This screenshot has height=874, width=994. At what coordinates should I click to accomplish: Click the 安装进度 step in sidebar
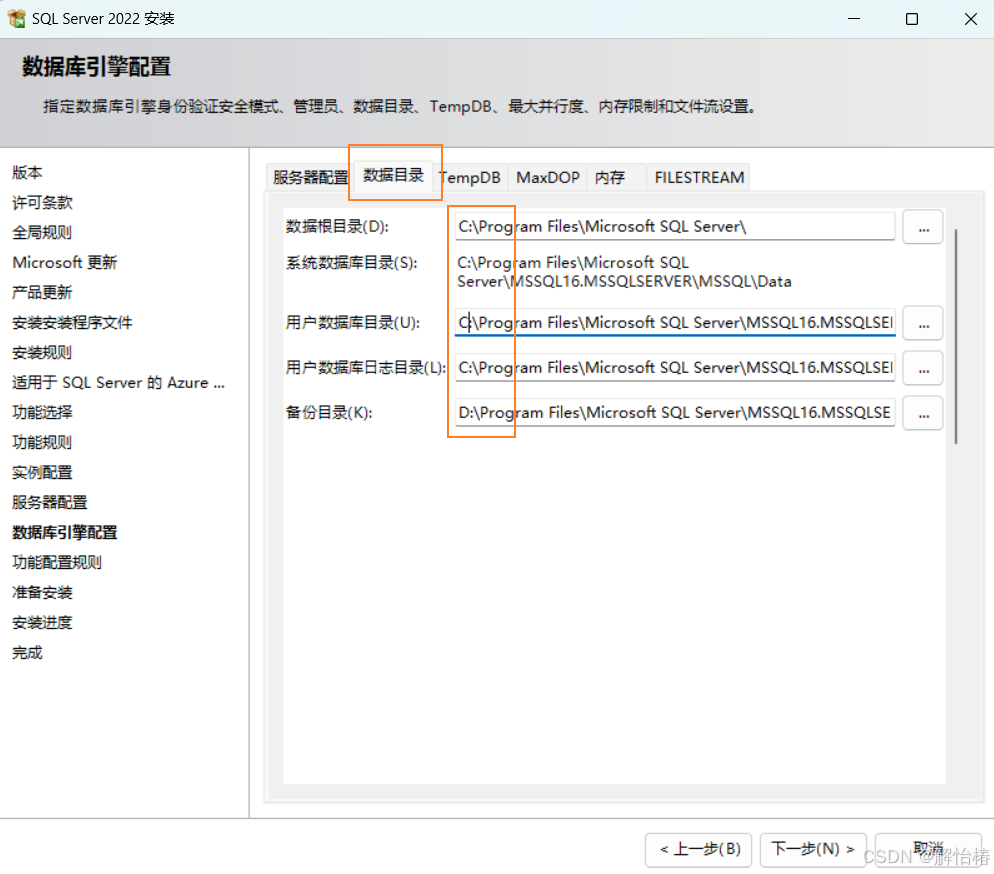click(42, 622)
